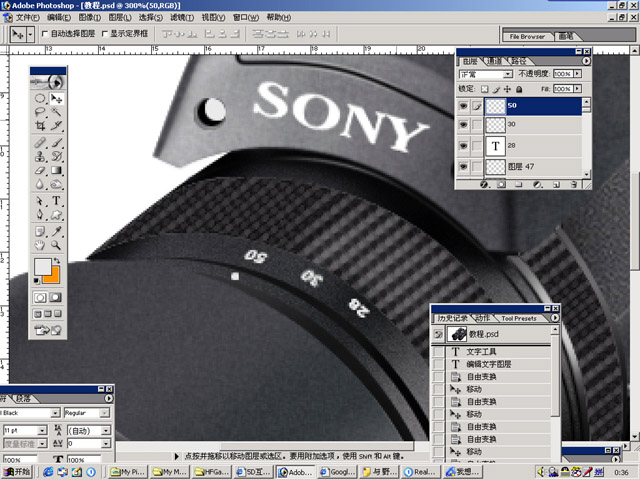Select the history state named 编辑文字图层

[x=491, y=364]
